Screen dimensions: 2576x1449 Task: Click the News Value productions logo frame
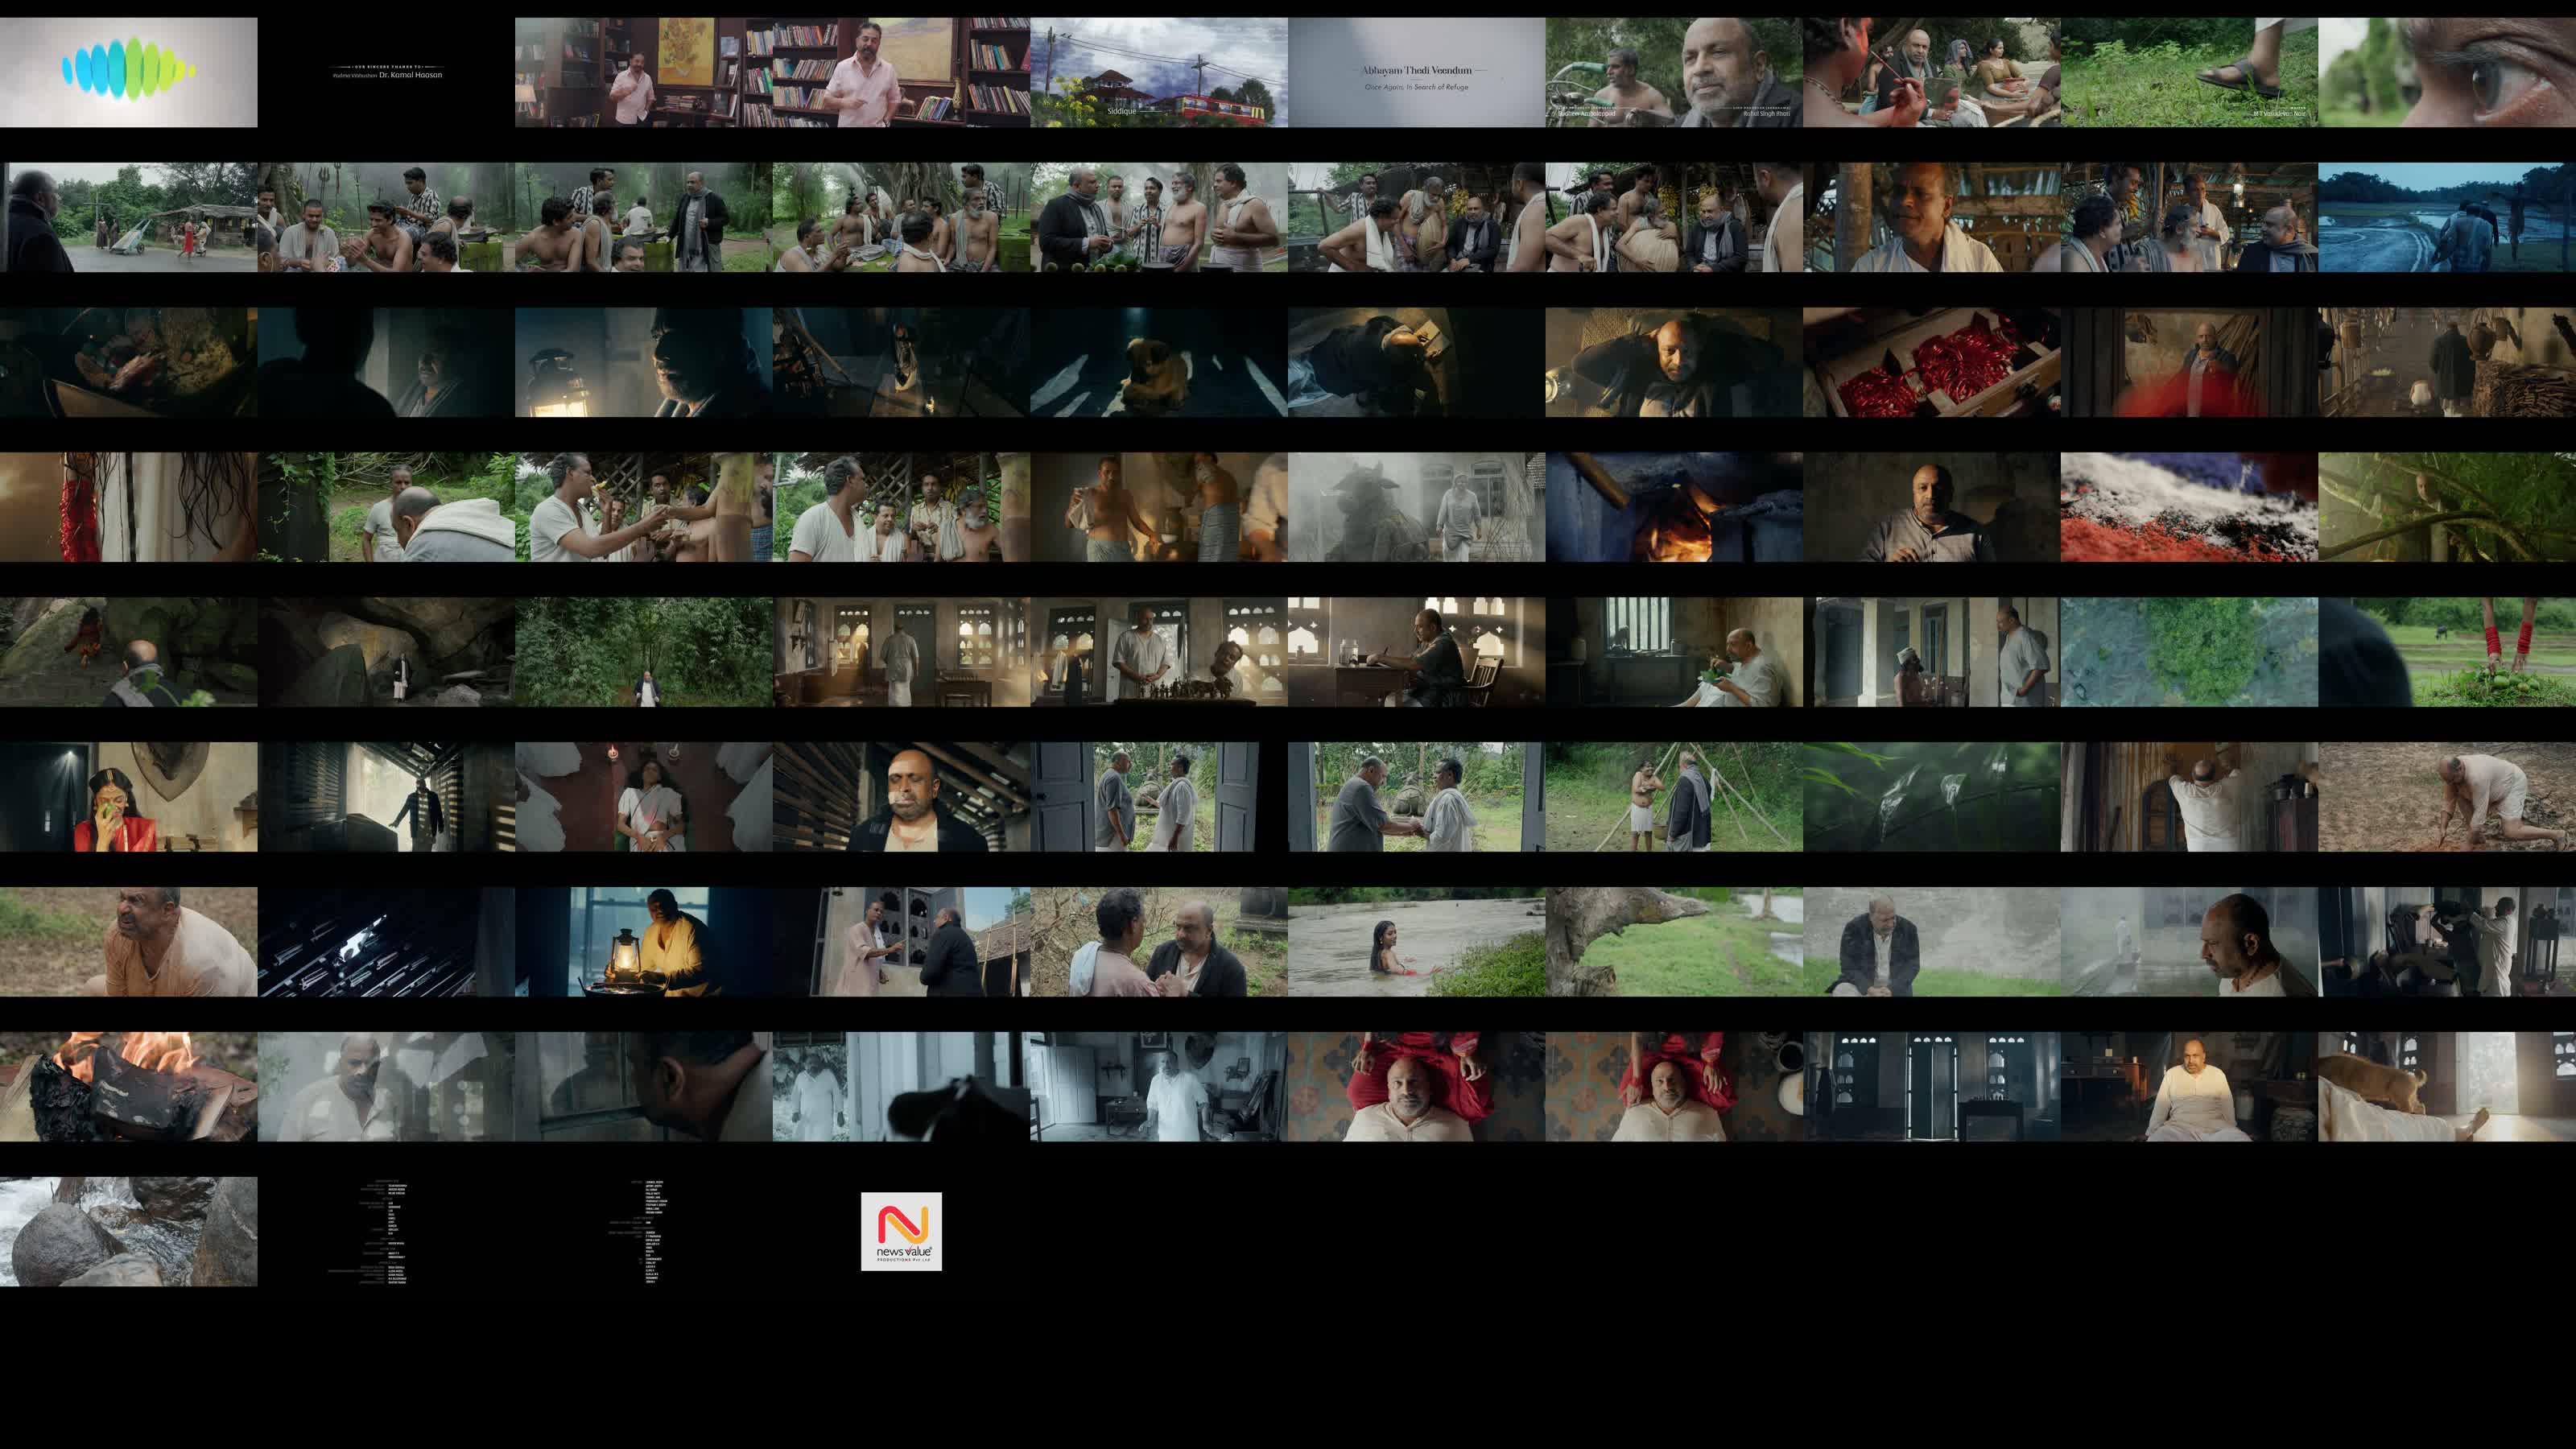901,1231
